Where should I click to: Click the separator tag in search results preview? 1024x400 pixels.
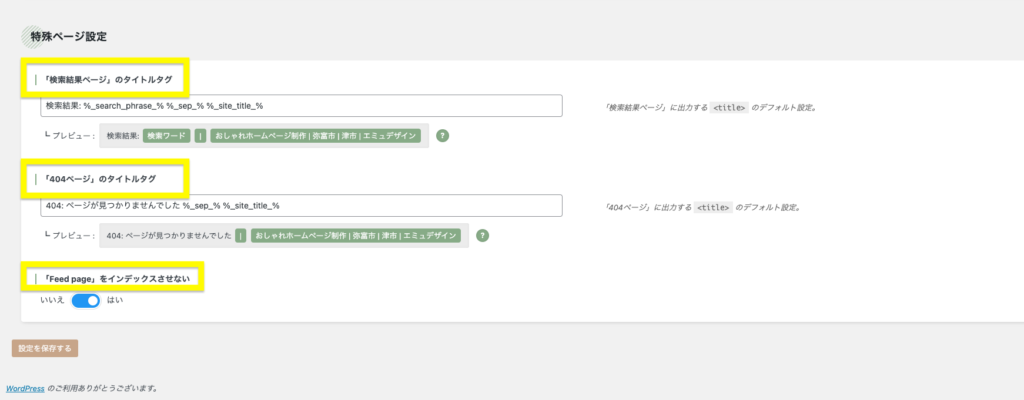pyautogui.click(x=200, y=135)
